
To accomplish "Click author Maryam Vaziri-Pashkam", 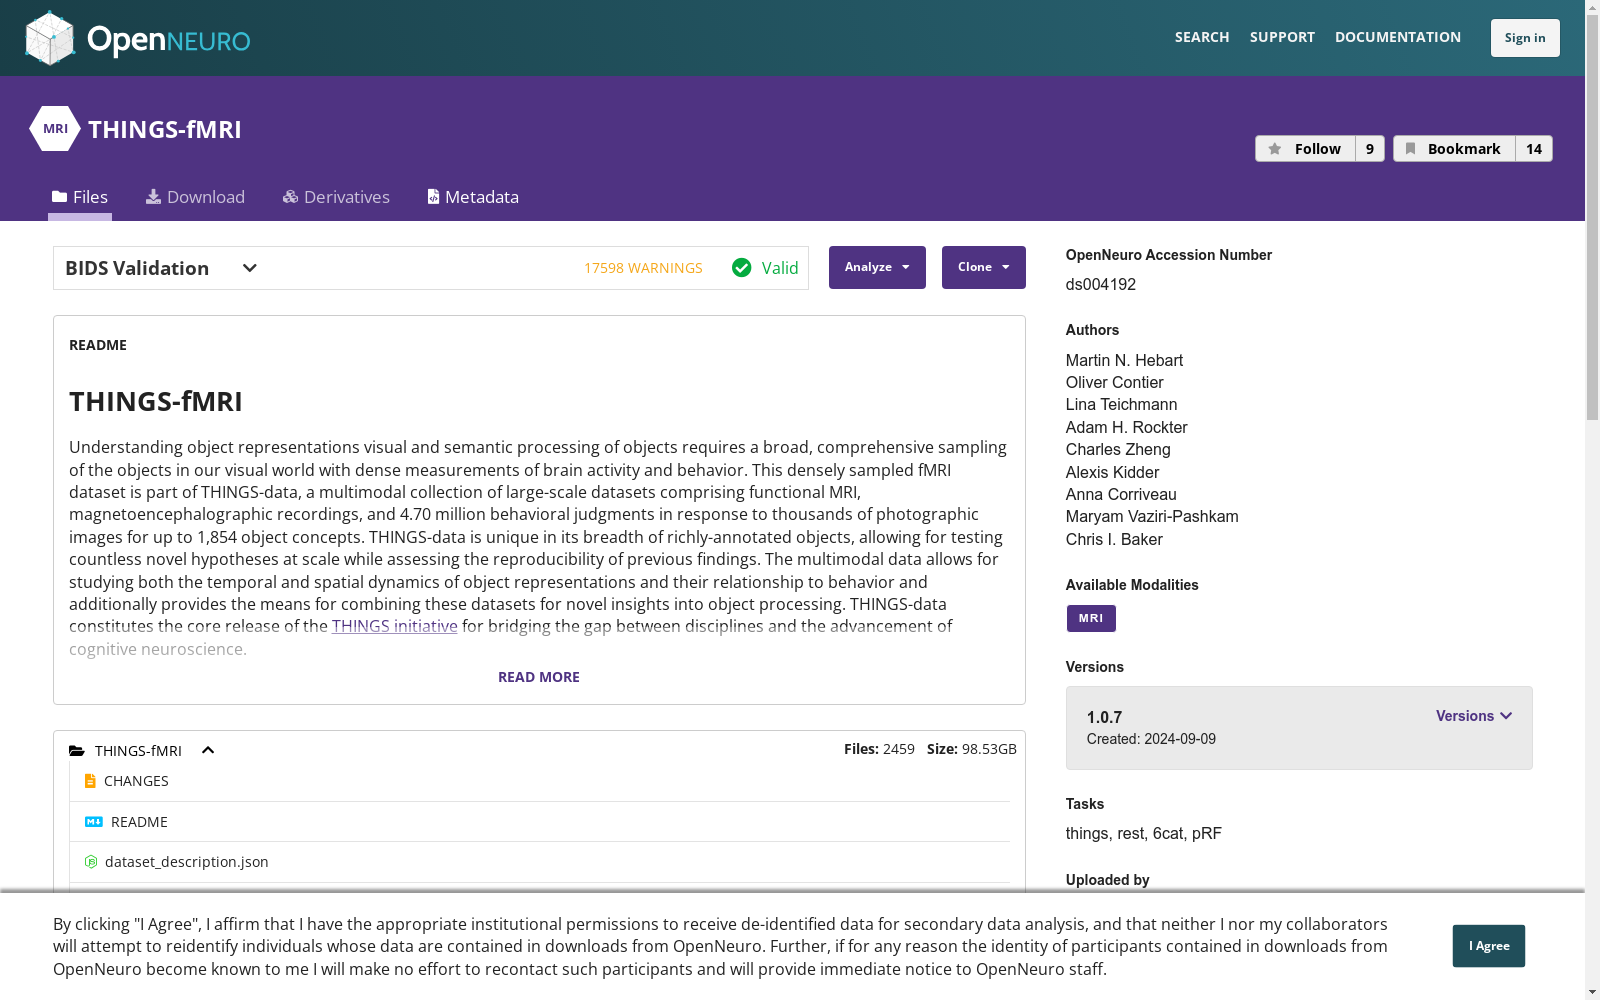I will tap(1152, 517).
